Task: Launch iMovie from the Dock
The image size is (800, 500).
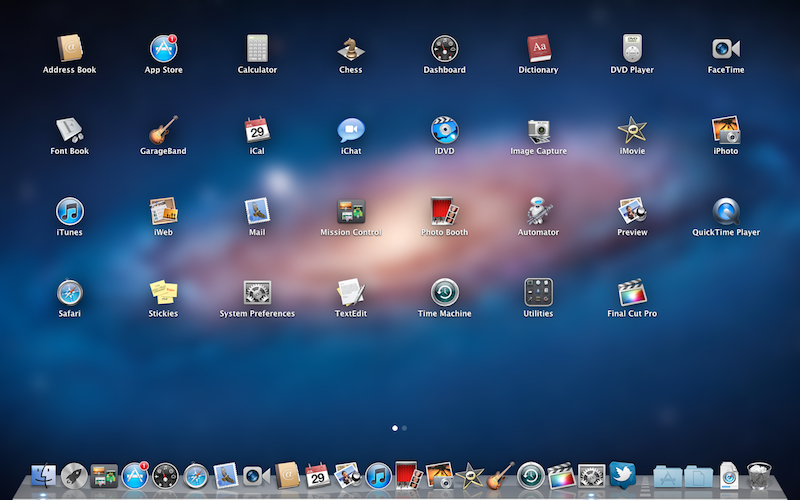Action: click(469, 476)
